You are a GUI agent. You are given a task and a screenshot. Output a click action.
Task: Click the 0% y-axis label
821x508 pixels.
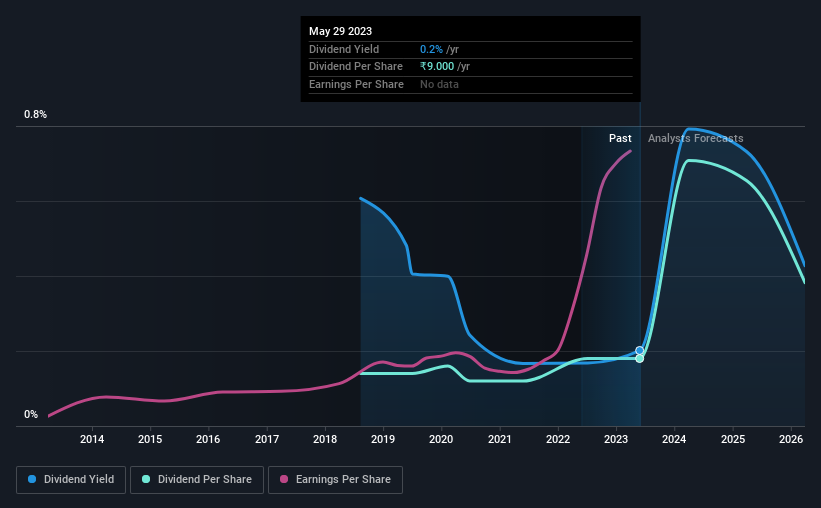coord(31,414)
